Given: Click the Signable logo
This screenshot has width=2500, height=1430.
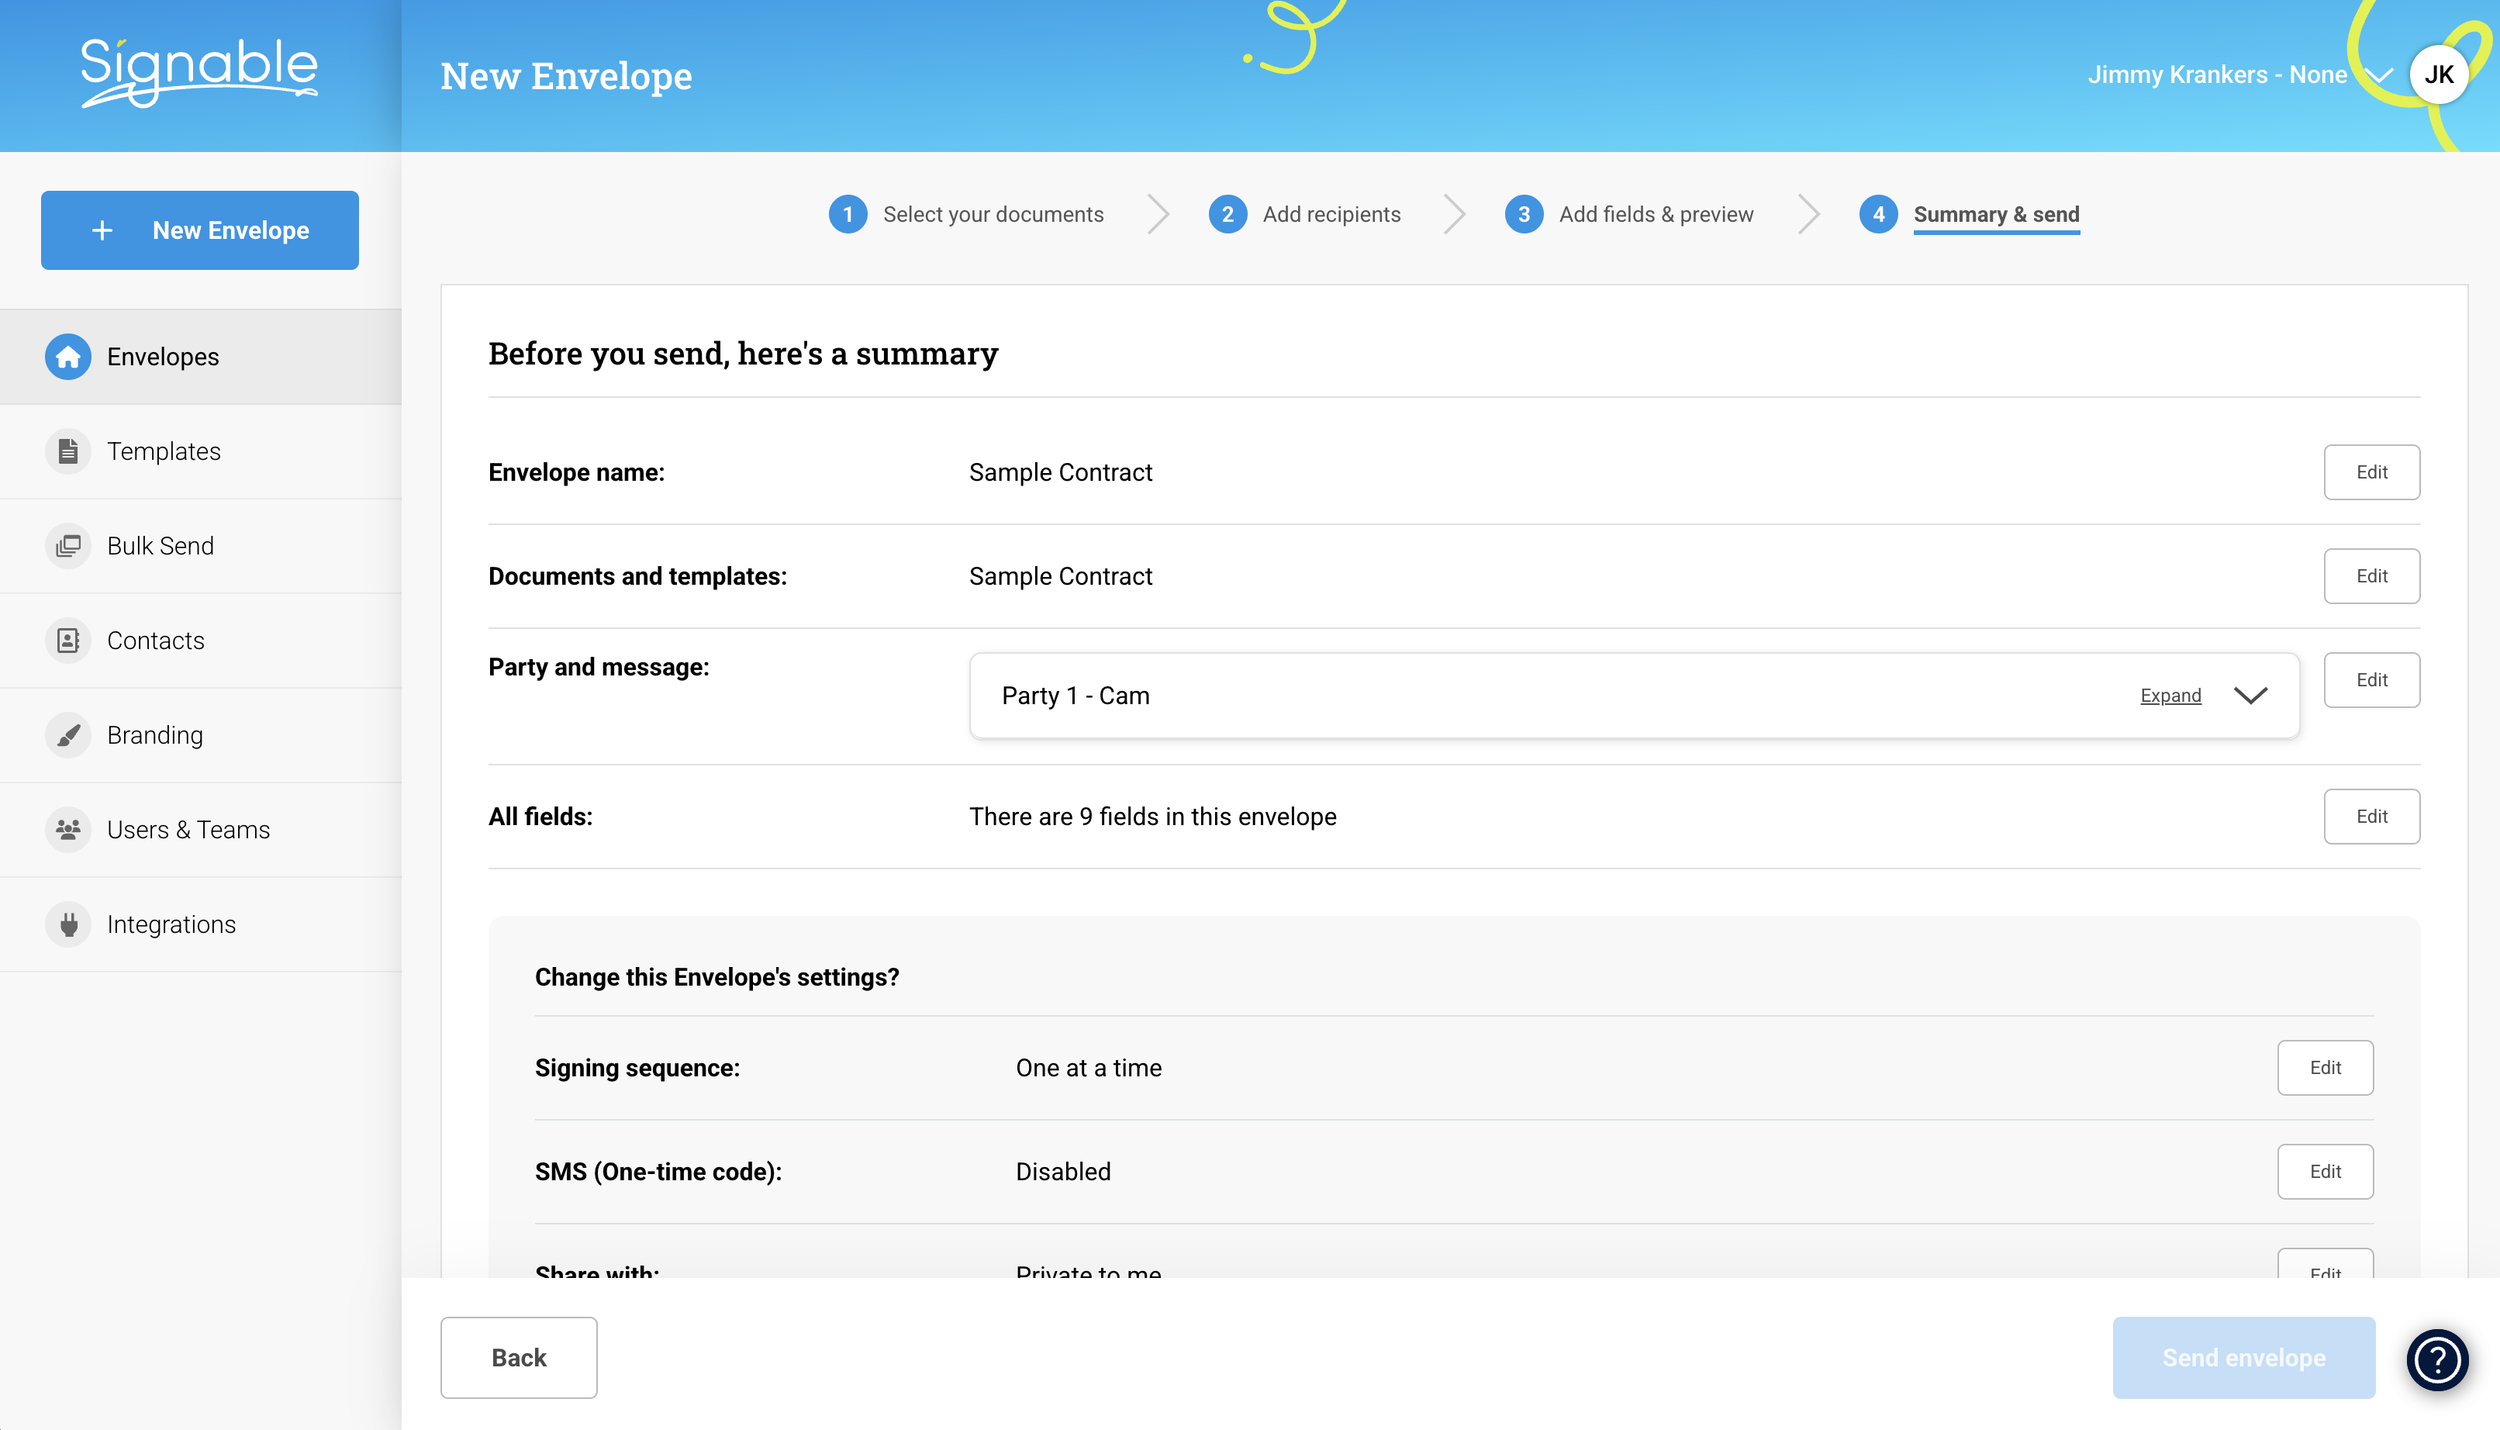Looking at the screenshot, I should 199,70.
